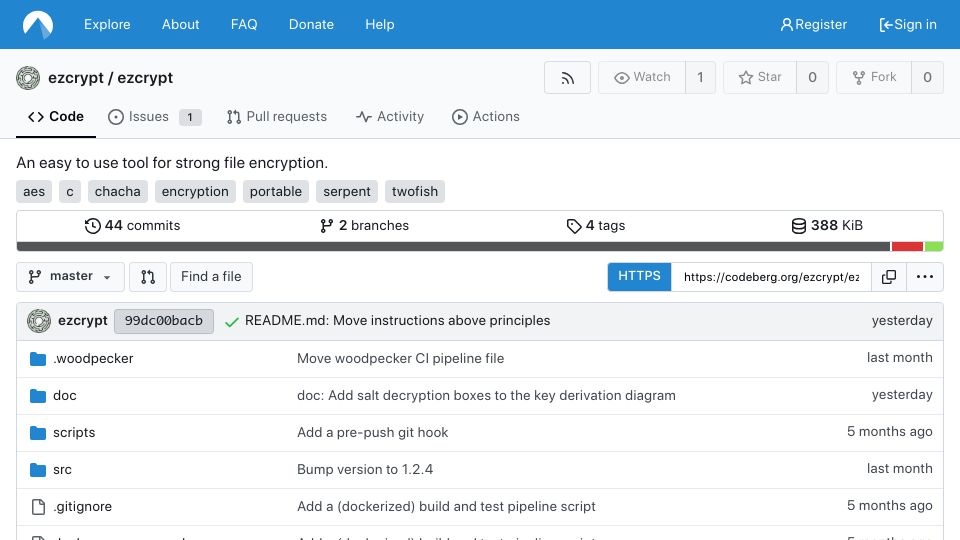Viewport: 960px width, 540px height.
Task: Star the ezcrypt repository
Action: tap(760, 78)
